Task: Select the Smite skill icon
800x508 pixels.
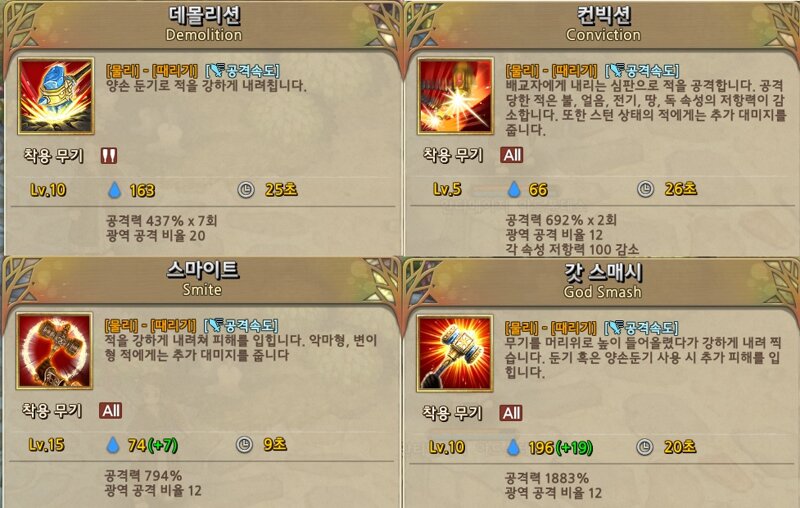Action: [55, 351]
